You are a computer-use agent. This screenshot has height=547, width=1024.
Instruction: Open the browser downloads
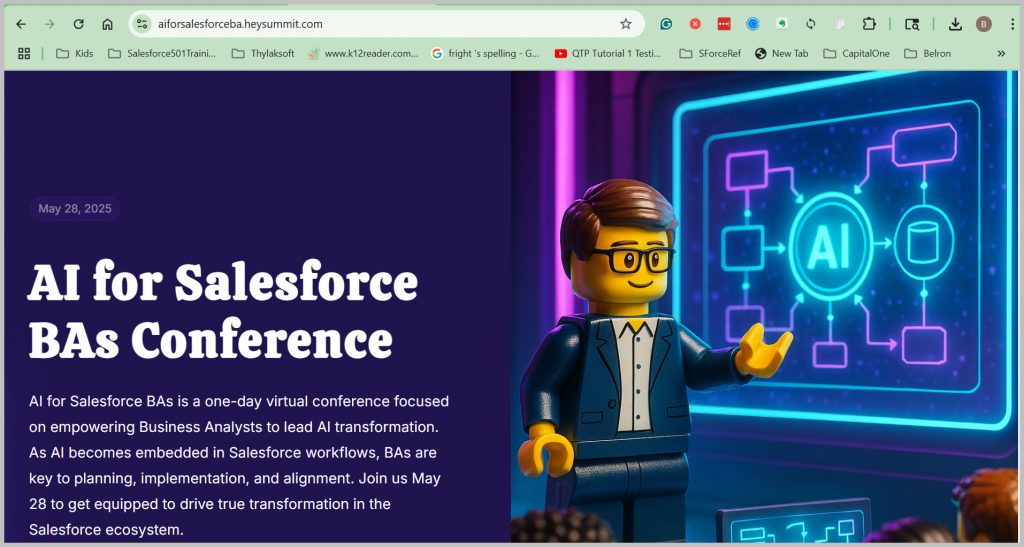coord(955,24)
